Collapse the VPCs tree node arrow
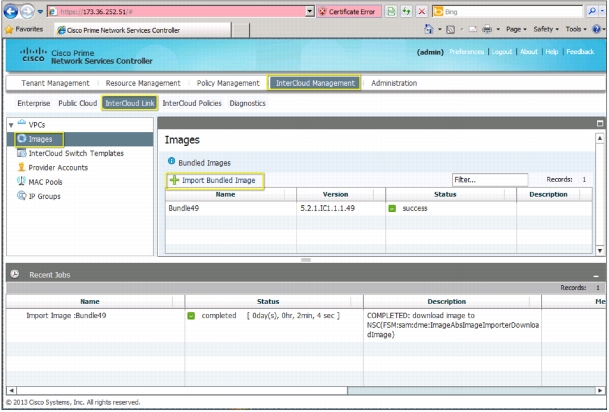 tap(11, 125)
